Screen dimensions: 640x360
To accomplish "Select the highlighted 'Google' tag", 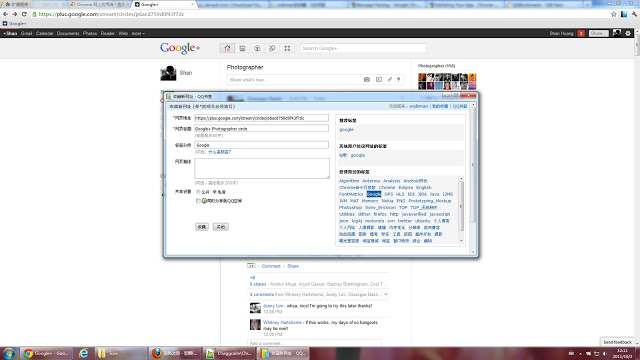I will point(374,194).
